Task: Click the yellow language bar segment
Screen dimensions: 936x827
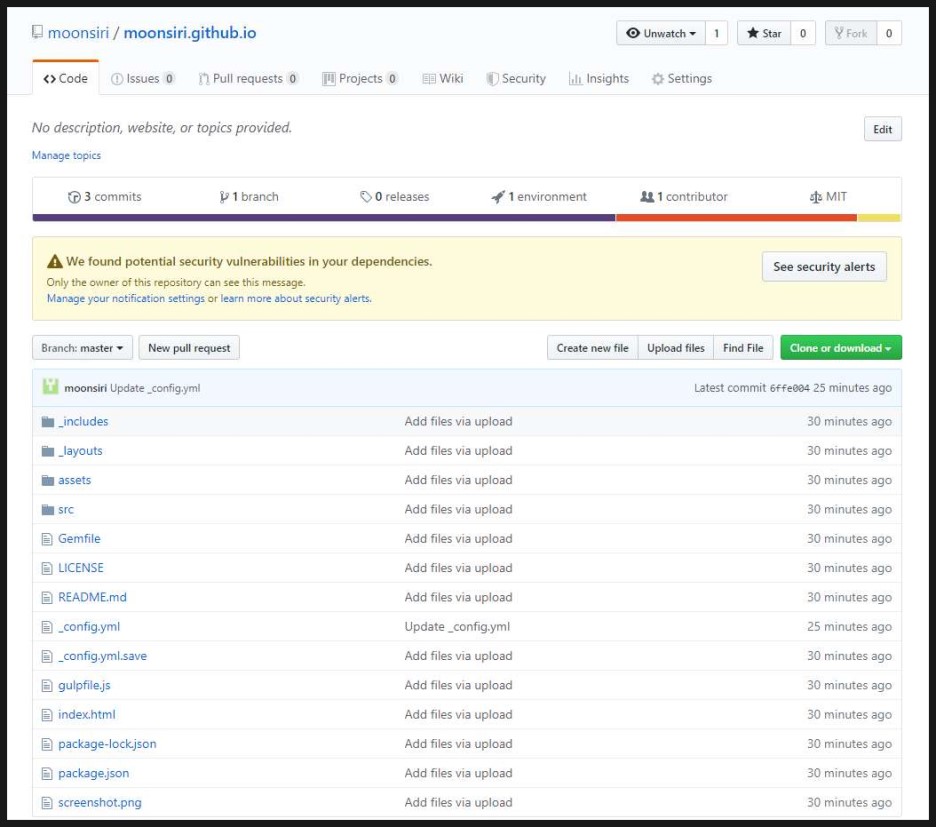Action: pyautogui.click(x=879, y=218)
